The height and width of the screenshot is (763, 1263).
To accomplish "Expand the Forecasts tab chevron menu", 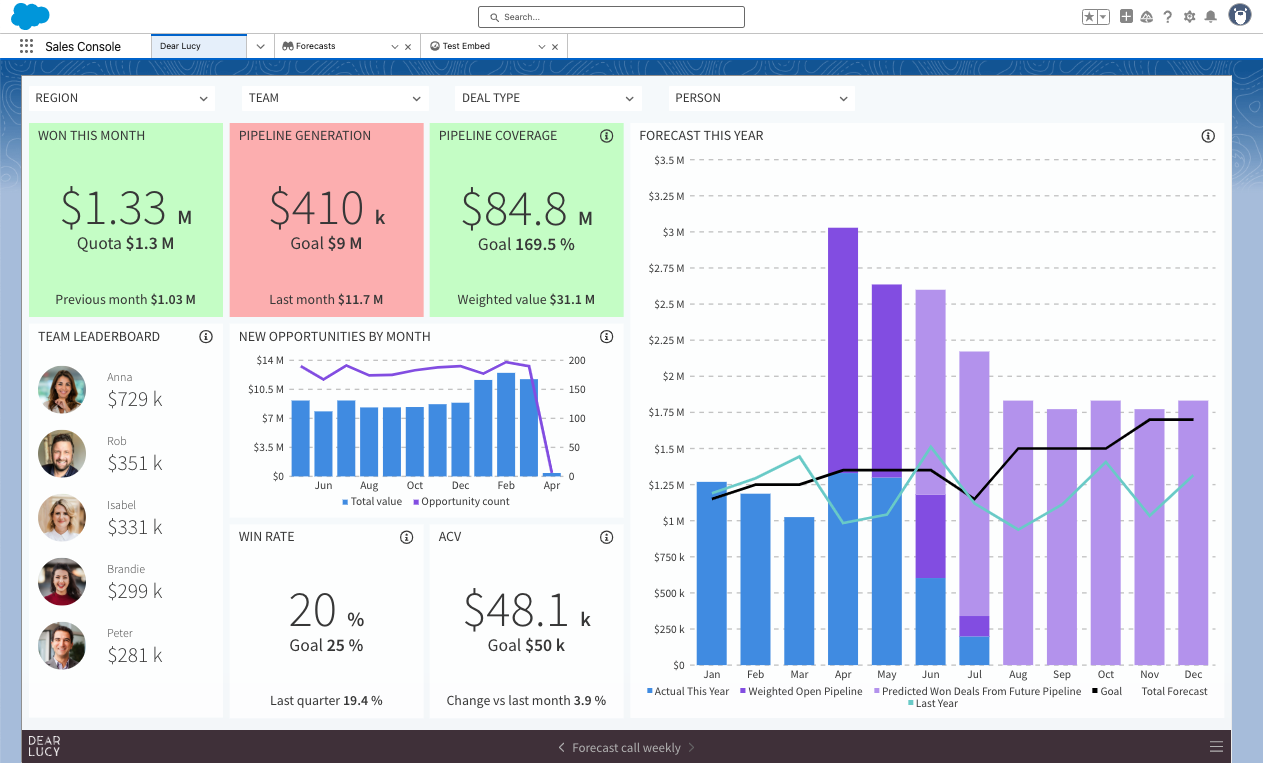I will 393,47.
